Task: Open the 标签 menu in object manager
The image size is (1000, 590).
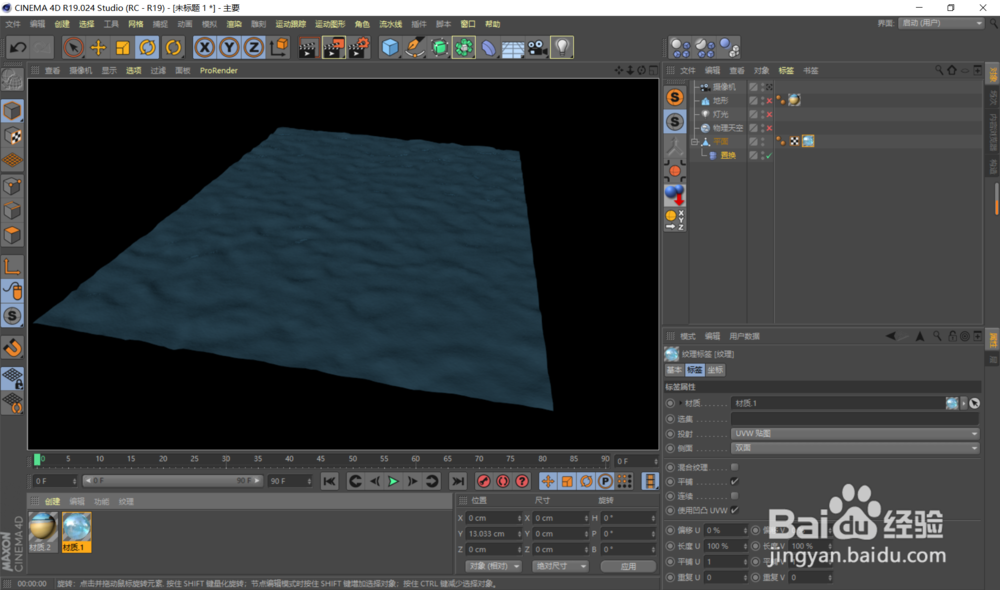Action: tap(786, 71)
